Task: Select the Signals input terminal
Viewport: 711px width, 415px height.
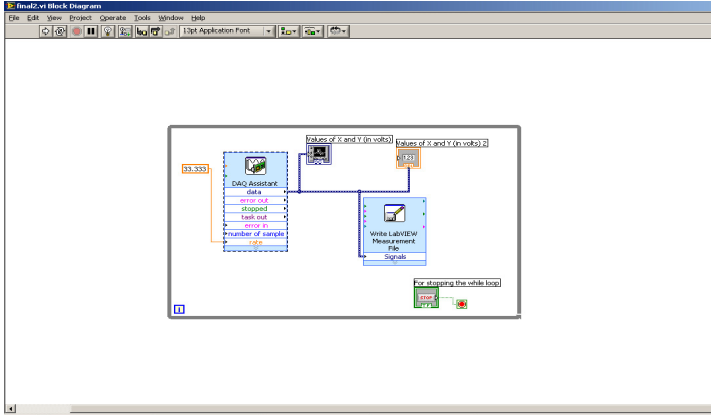Action: [394, 257]
